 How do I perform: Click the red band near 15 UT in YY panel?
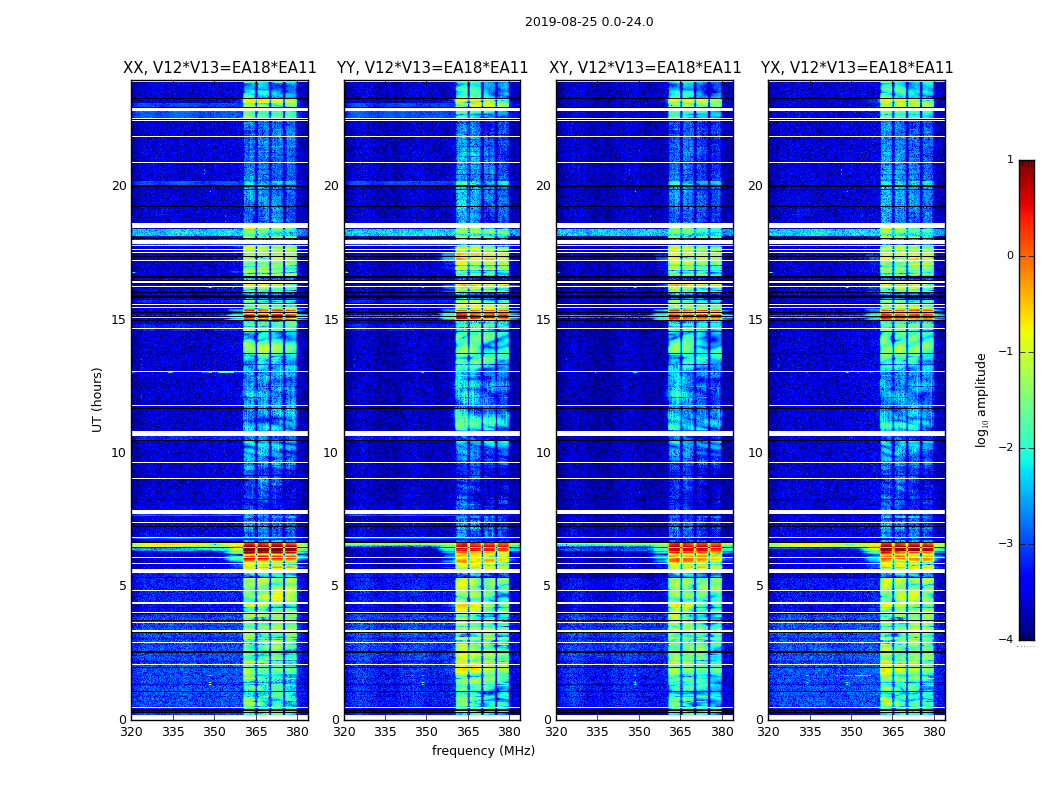482,314
